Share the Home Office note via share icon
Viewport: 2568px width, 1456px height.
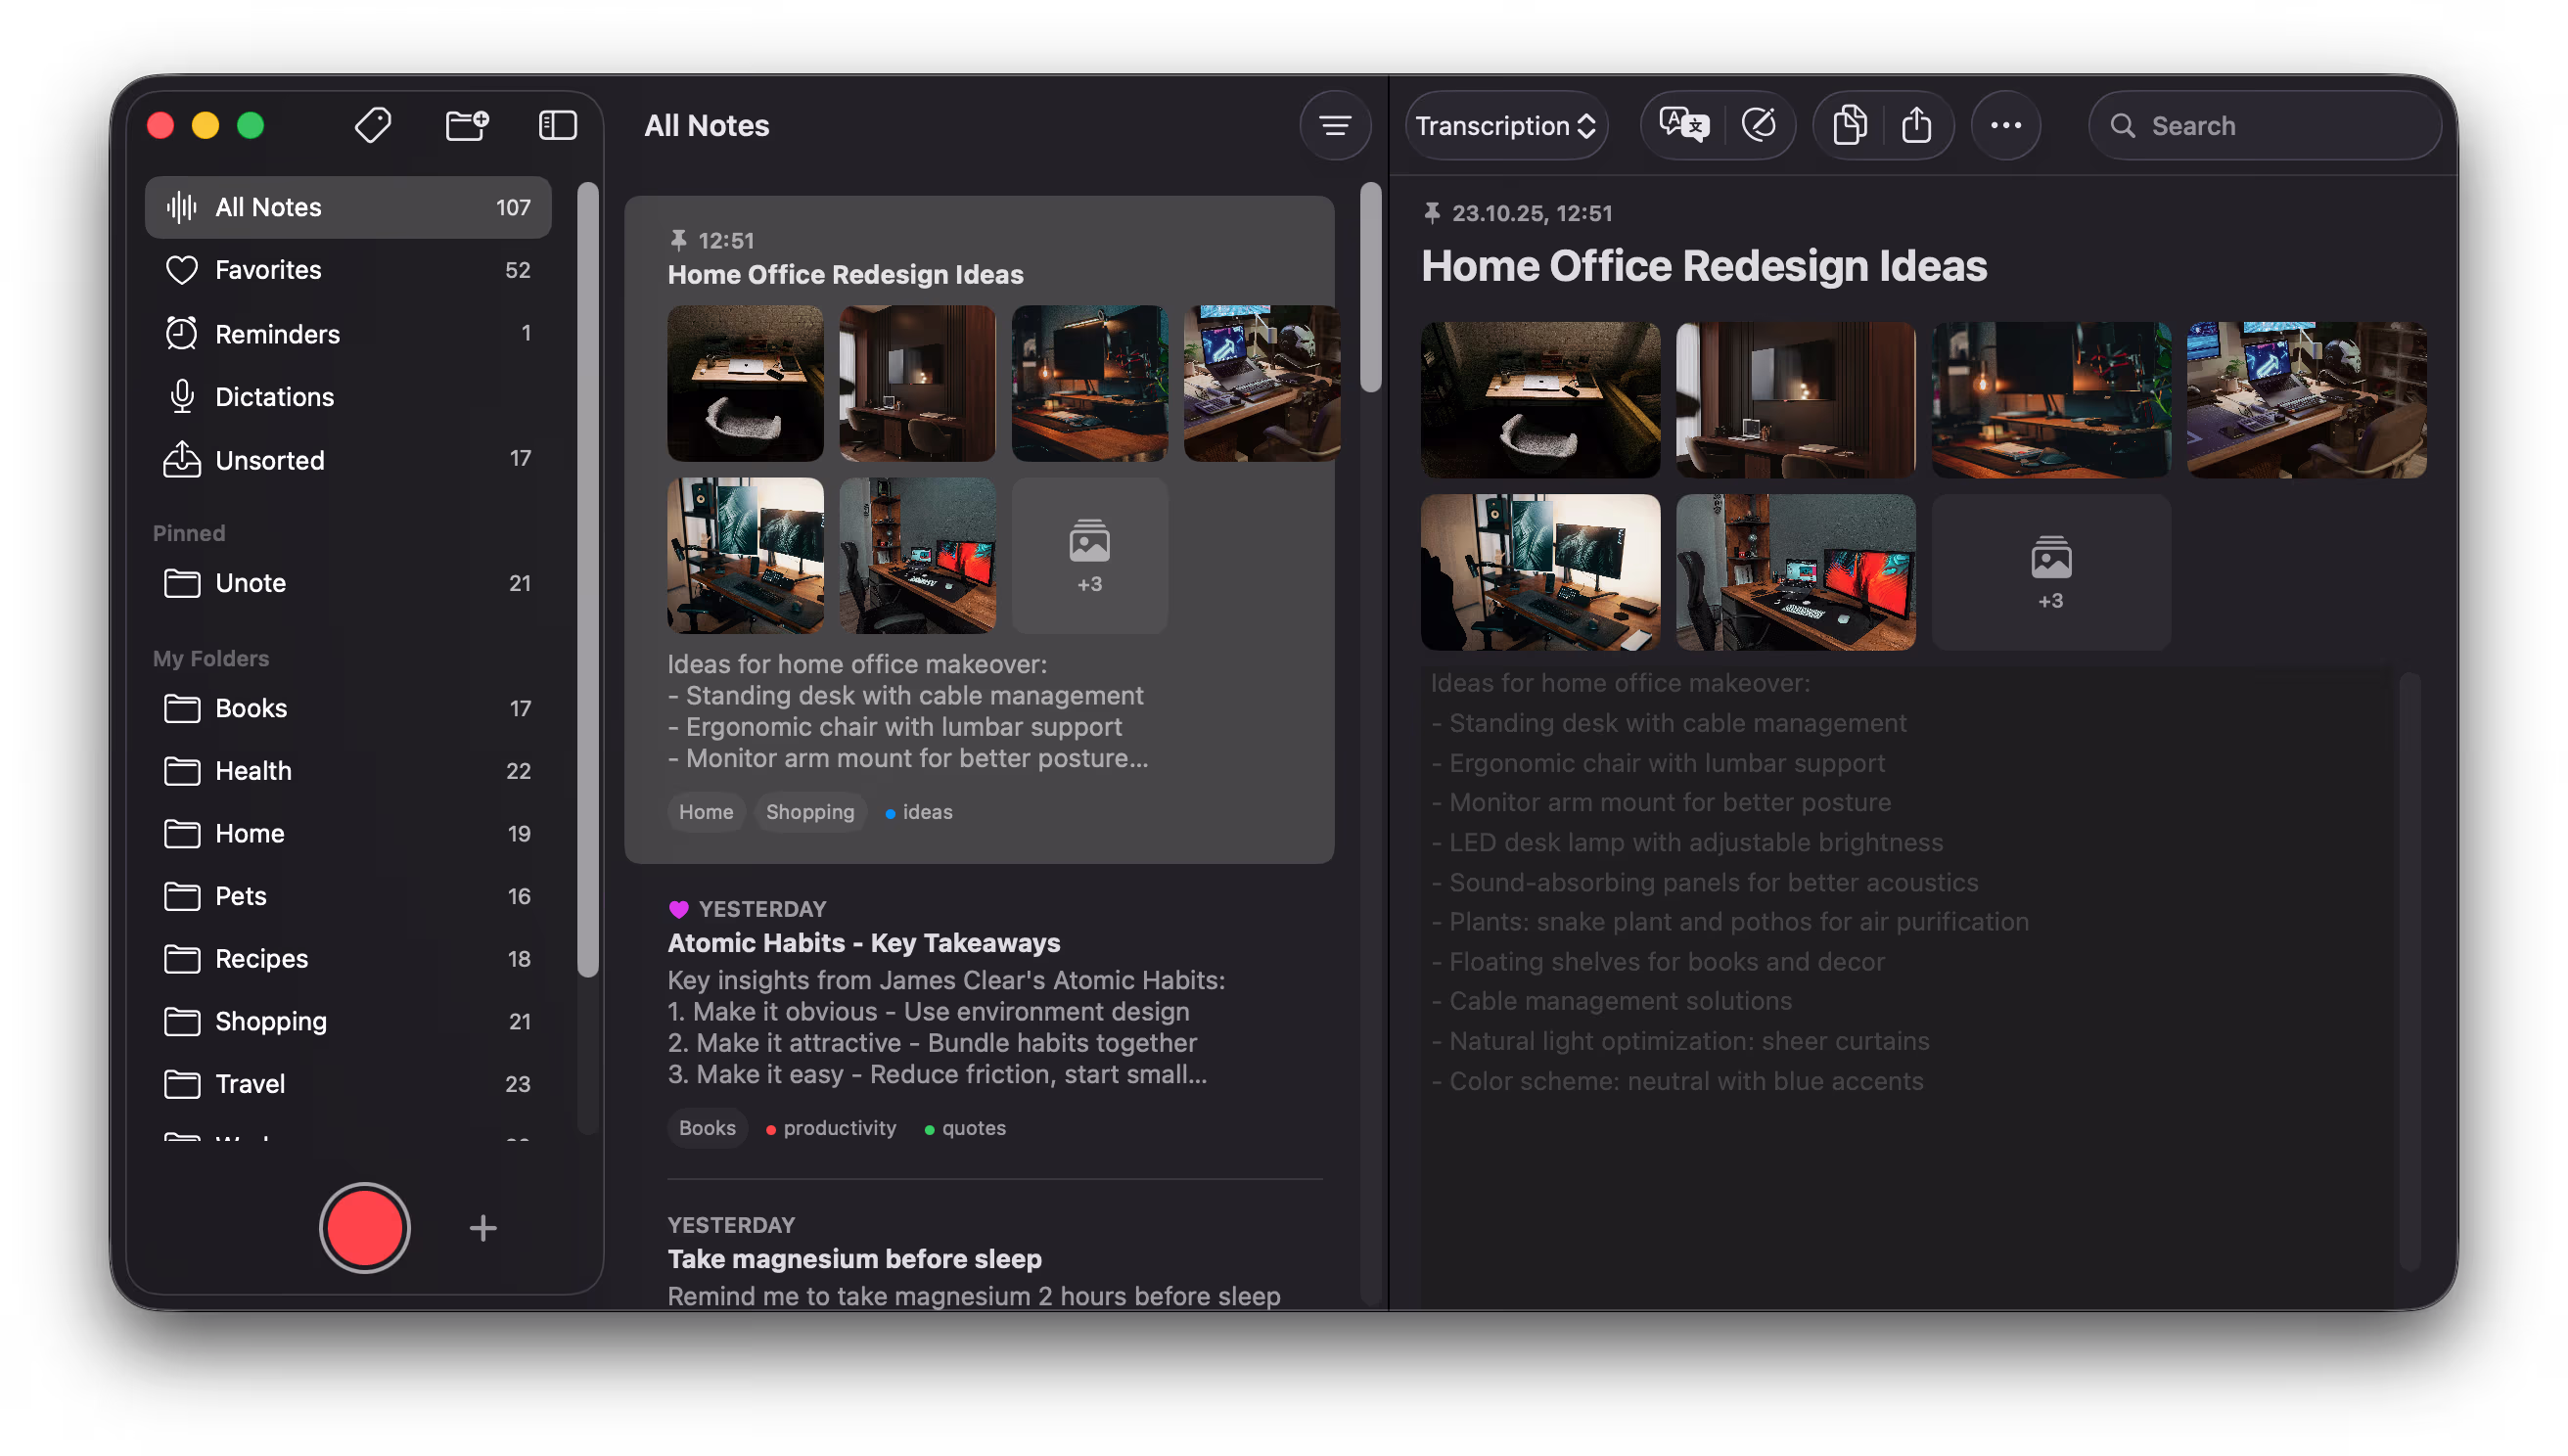pyautogui.click(x=1917, y=125)
